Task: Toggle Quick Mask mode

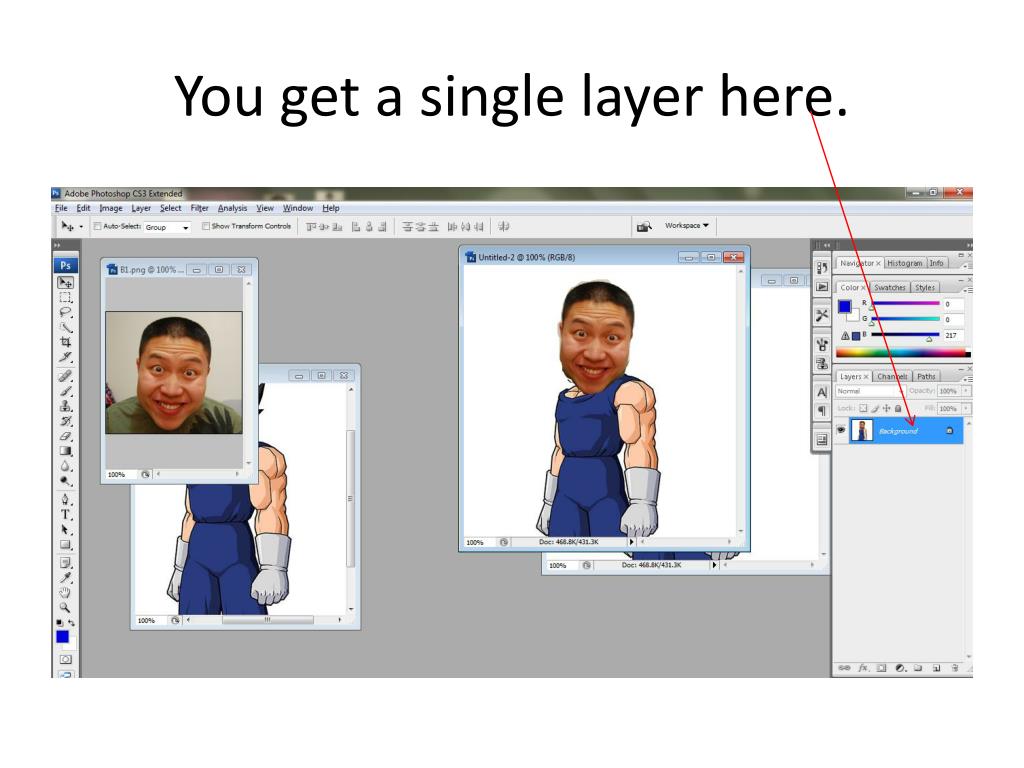Action: pos(65,660)
